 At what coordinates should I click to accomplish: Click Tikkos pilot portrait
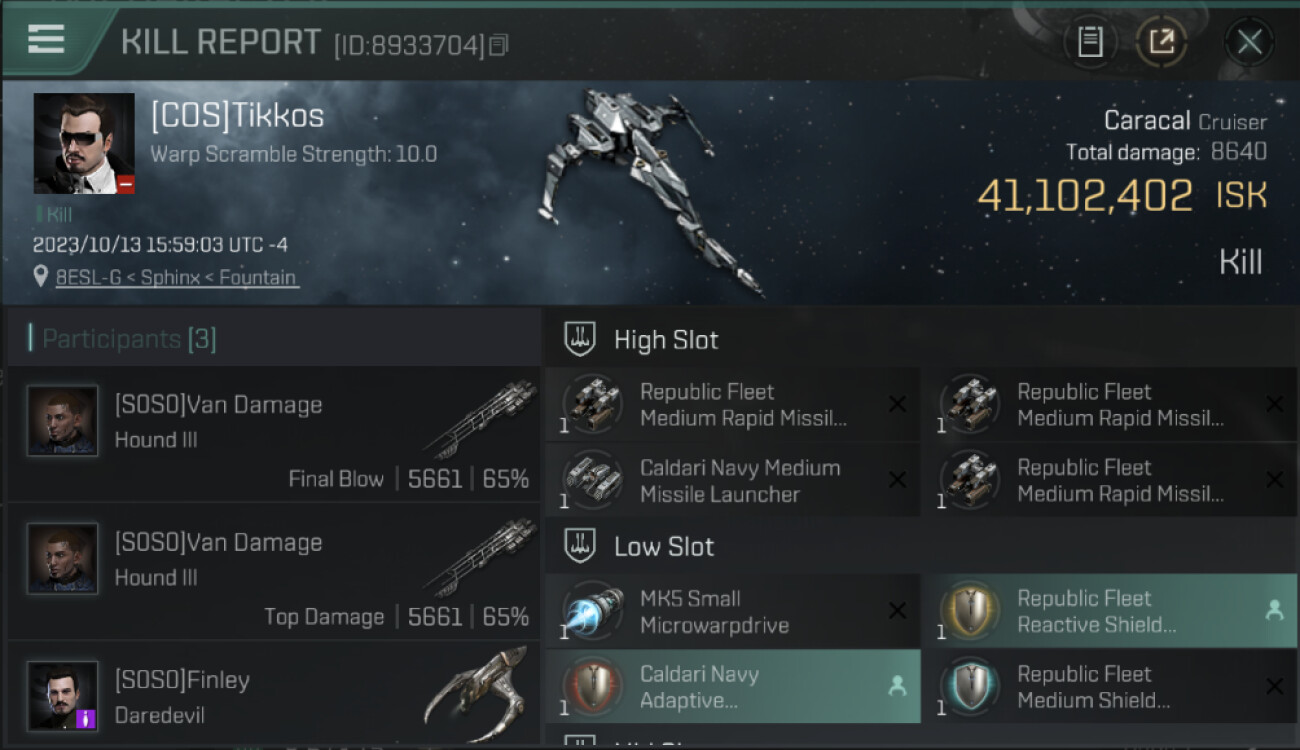pos(84,144)
